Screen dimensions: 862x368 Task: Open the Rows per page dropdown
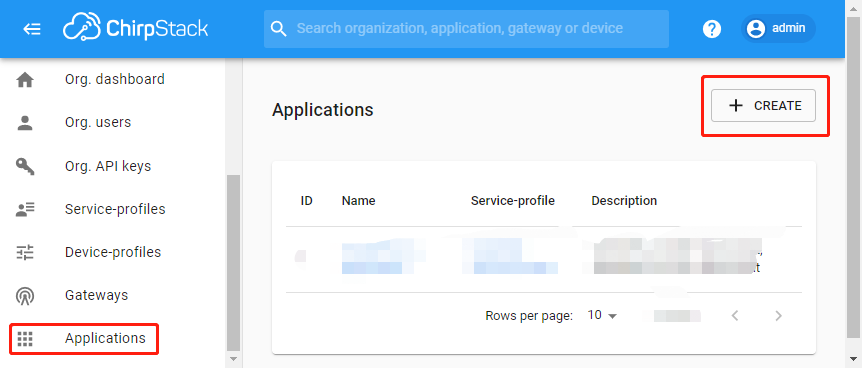pos(602,316)
